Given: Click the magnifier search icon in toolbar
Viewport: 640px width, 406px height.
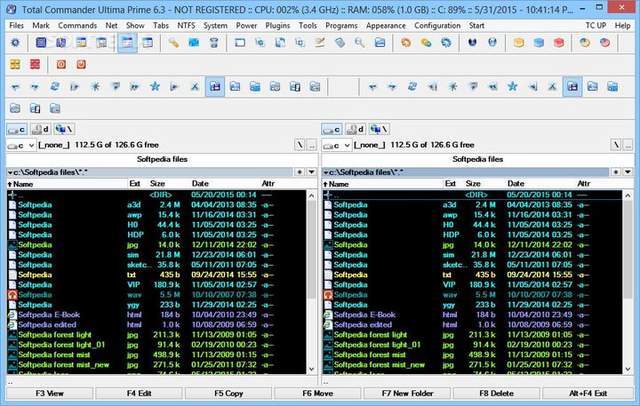Looking at the screenshot, I should [x=360, y=42].
